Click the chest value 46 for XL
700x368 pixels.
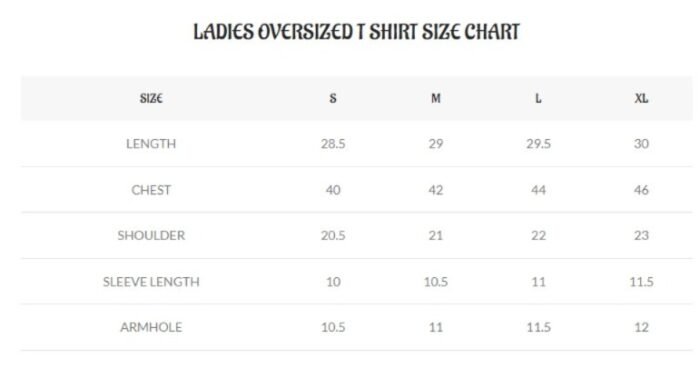[641, 190]
